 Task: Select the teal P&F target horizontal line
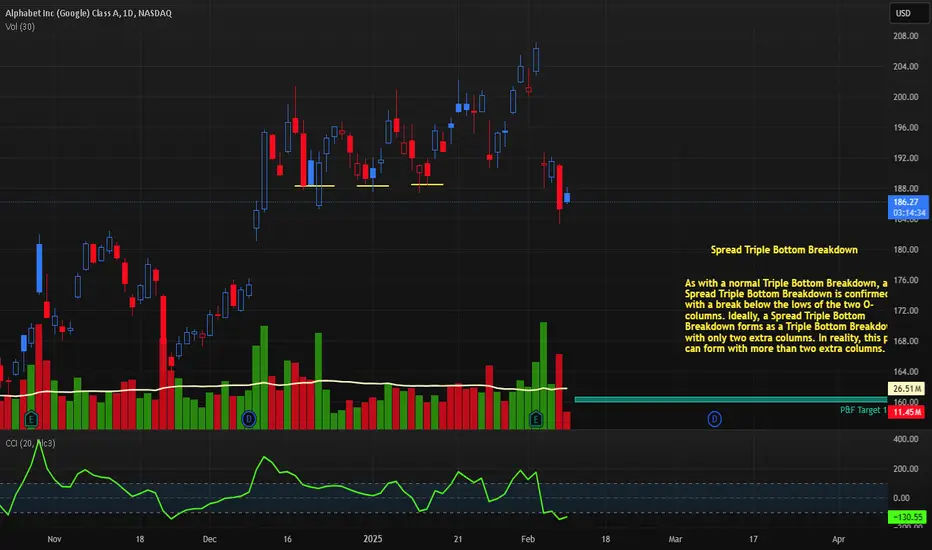click(731, 400)
